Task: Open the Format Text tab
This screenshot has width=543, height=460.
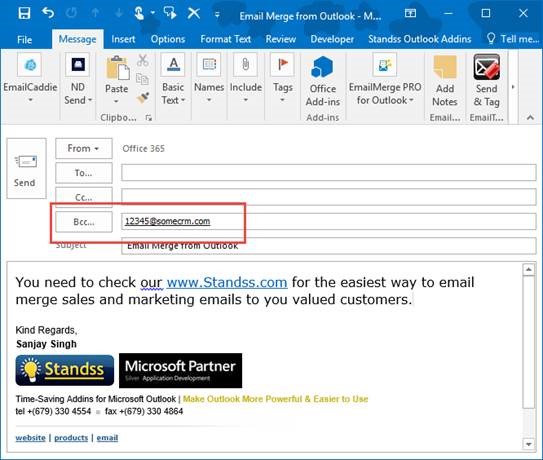Action: [225, 39]
